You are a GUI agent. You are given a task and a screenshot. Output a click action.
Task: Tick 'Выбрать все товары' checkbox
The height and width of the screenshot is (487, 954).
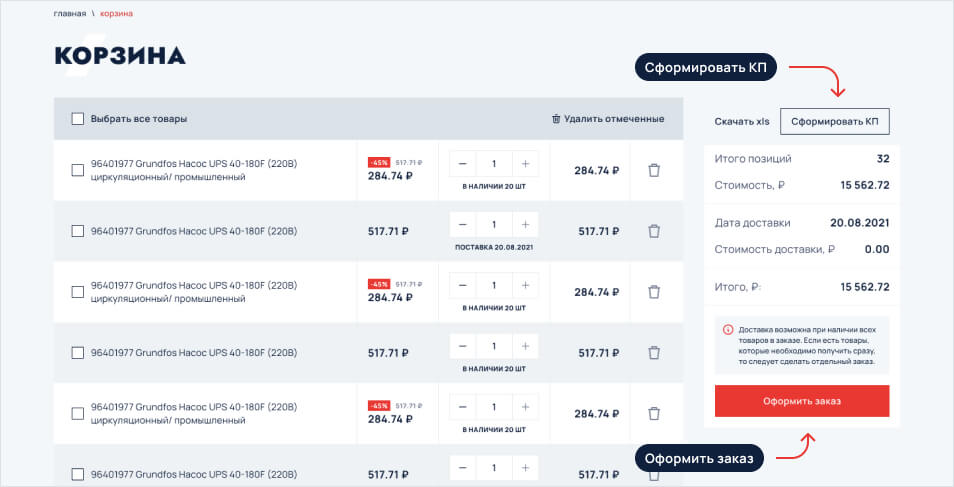tap(78, 119)
